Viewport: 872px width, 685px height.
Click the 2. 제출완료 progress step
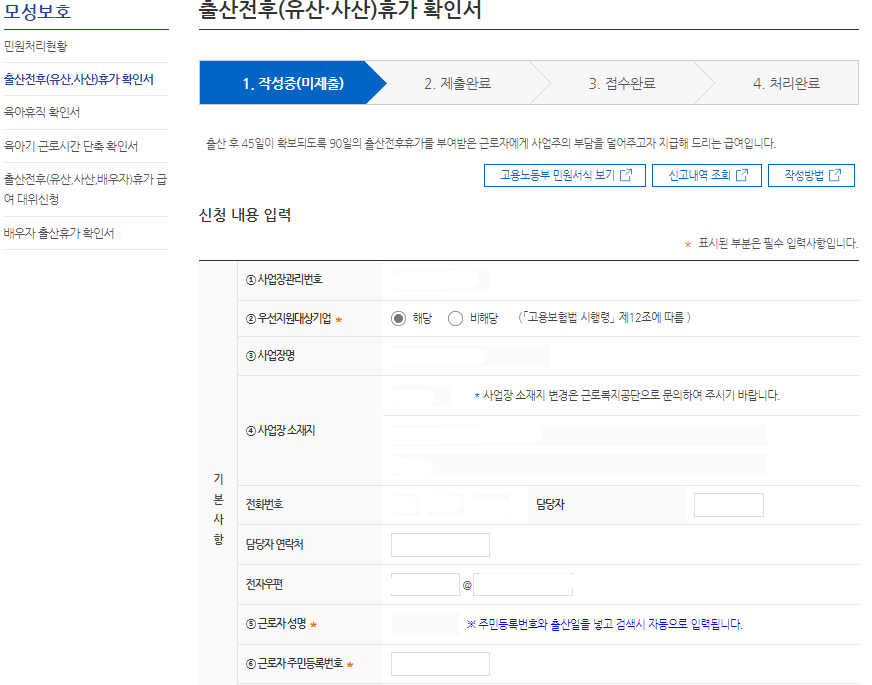[x=455, y=85]
